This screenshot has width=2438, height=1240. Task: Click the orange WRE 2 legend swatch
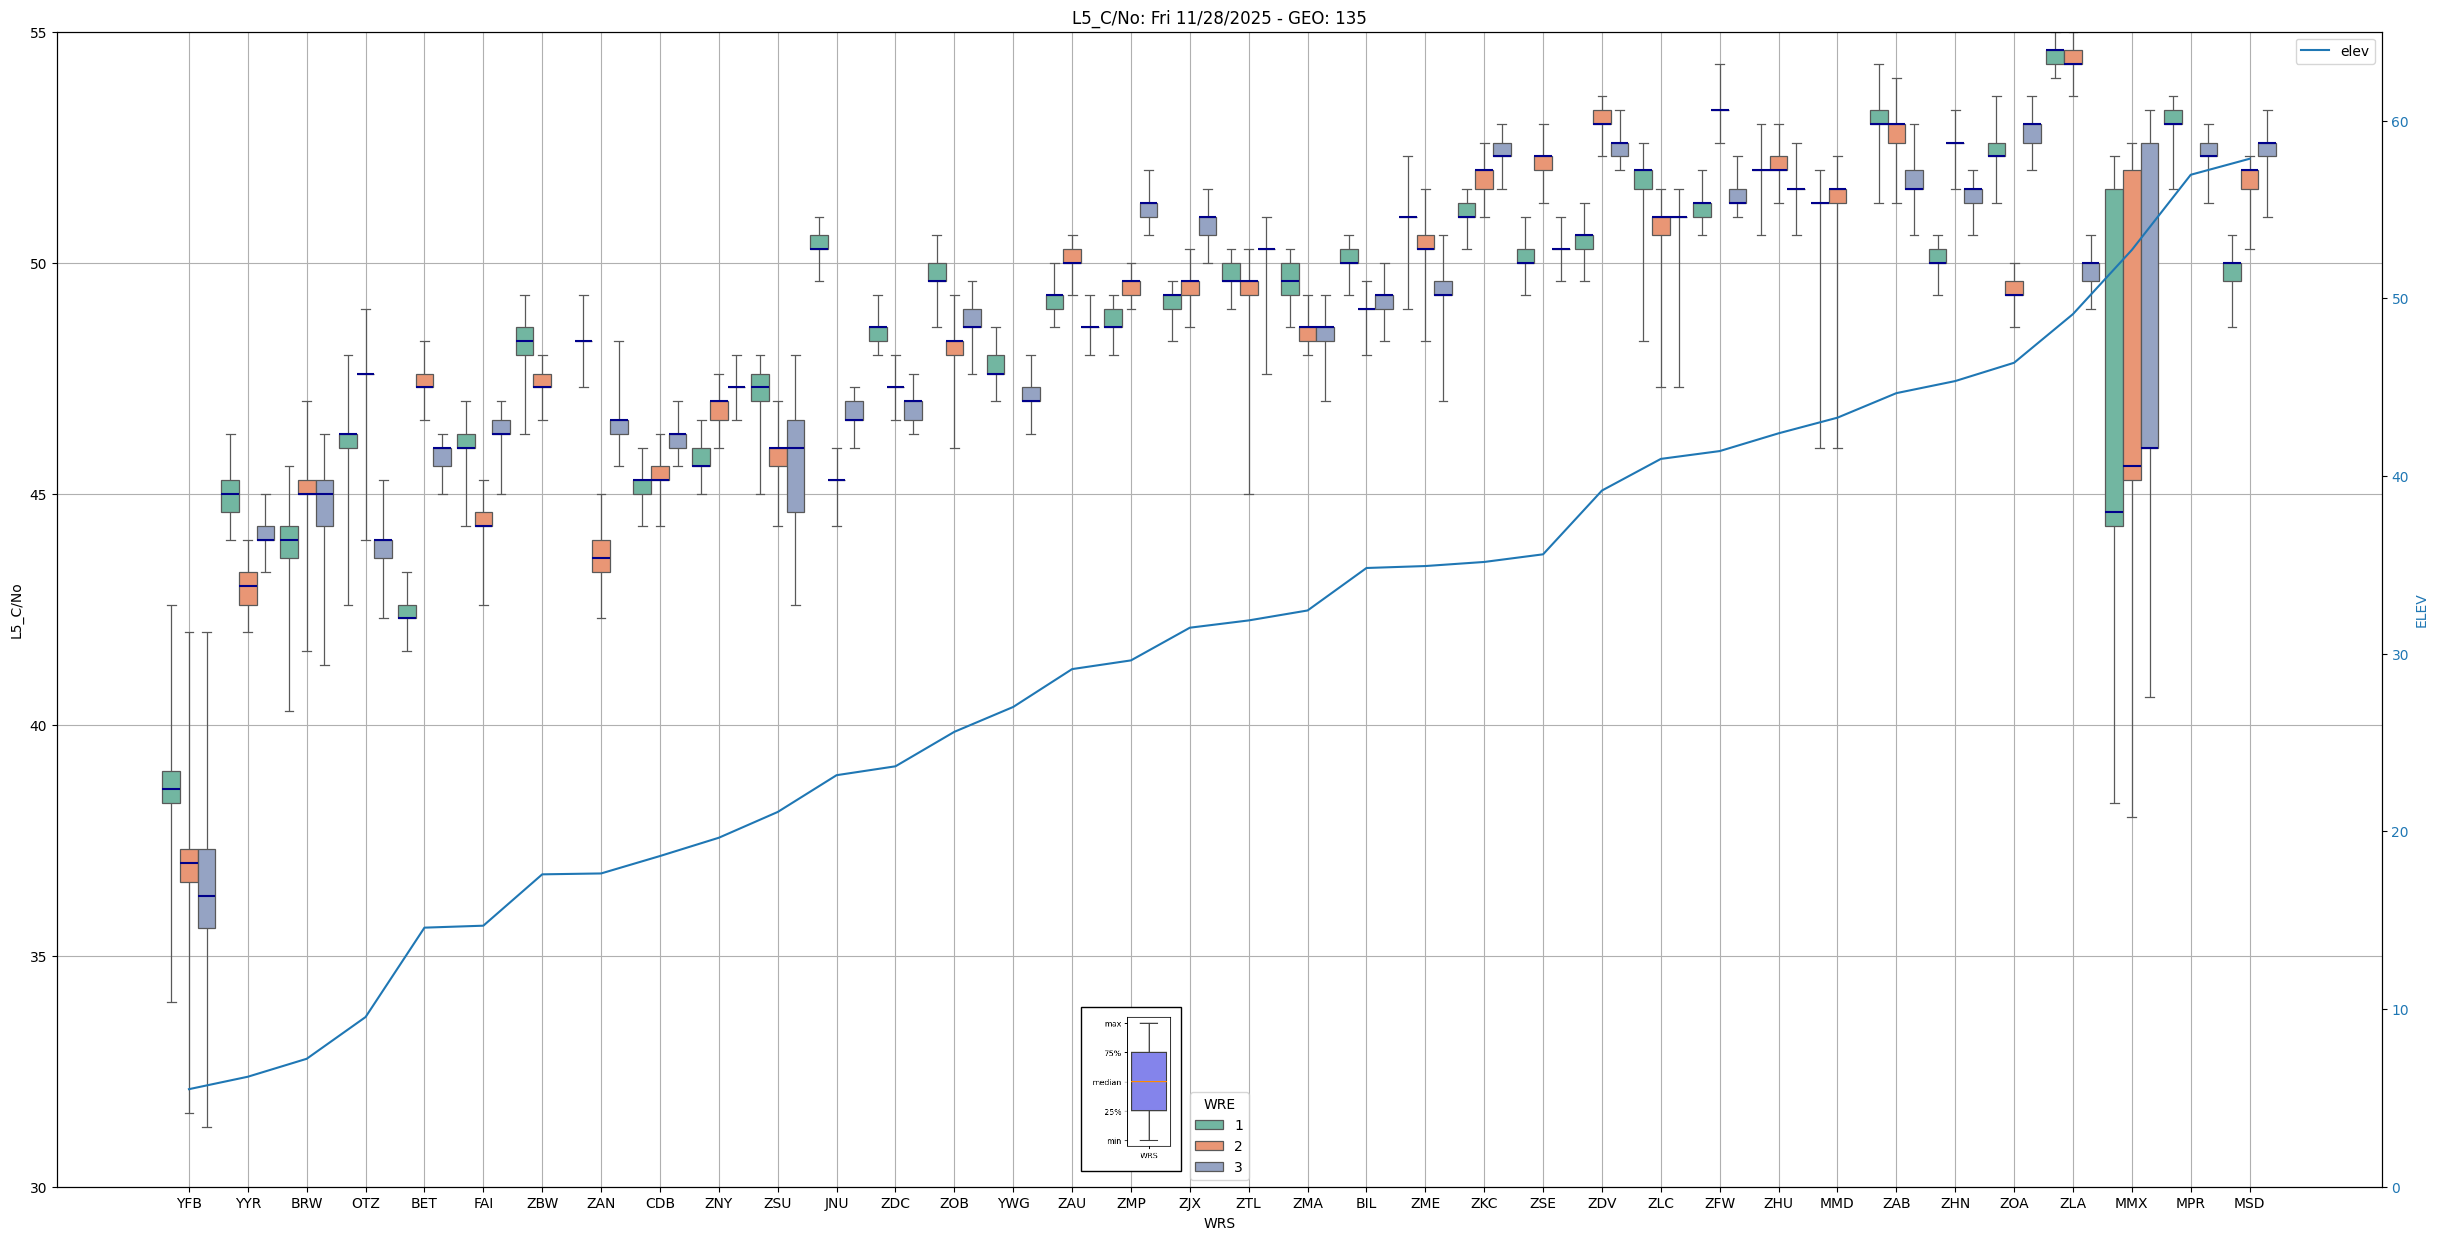pos(1209,1146)
